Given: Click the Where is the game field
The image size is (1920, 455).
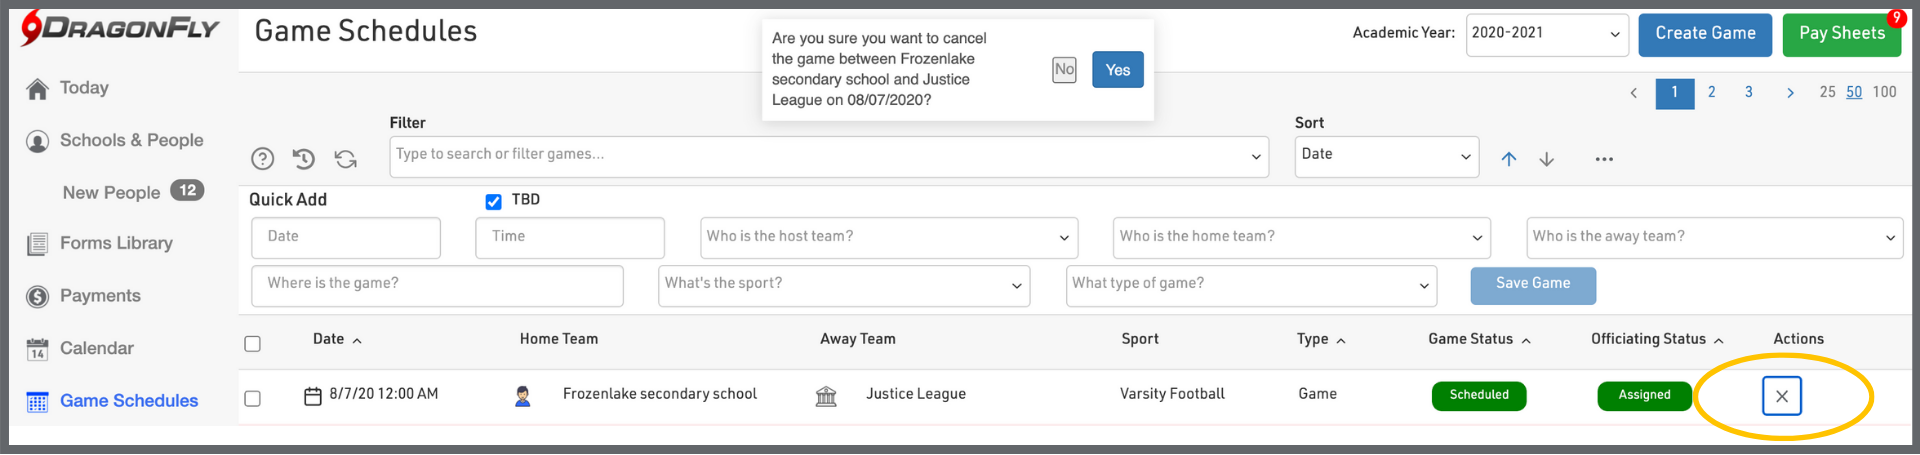Looking at the screenshot, I should coord(437,286).
